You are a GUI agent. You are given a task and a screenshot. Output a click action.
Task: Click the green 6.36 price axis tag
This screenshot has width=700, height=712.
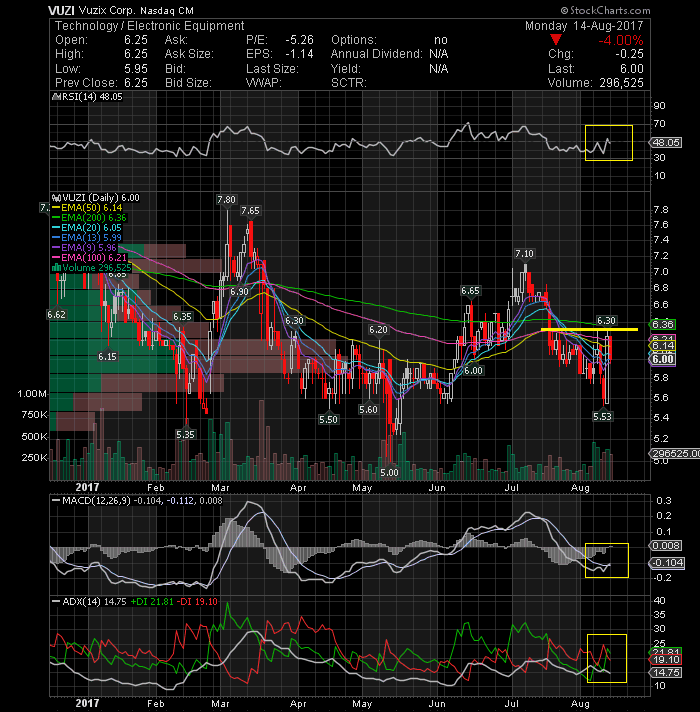663,325
